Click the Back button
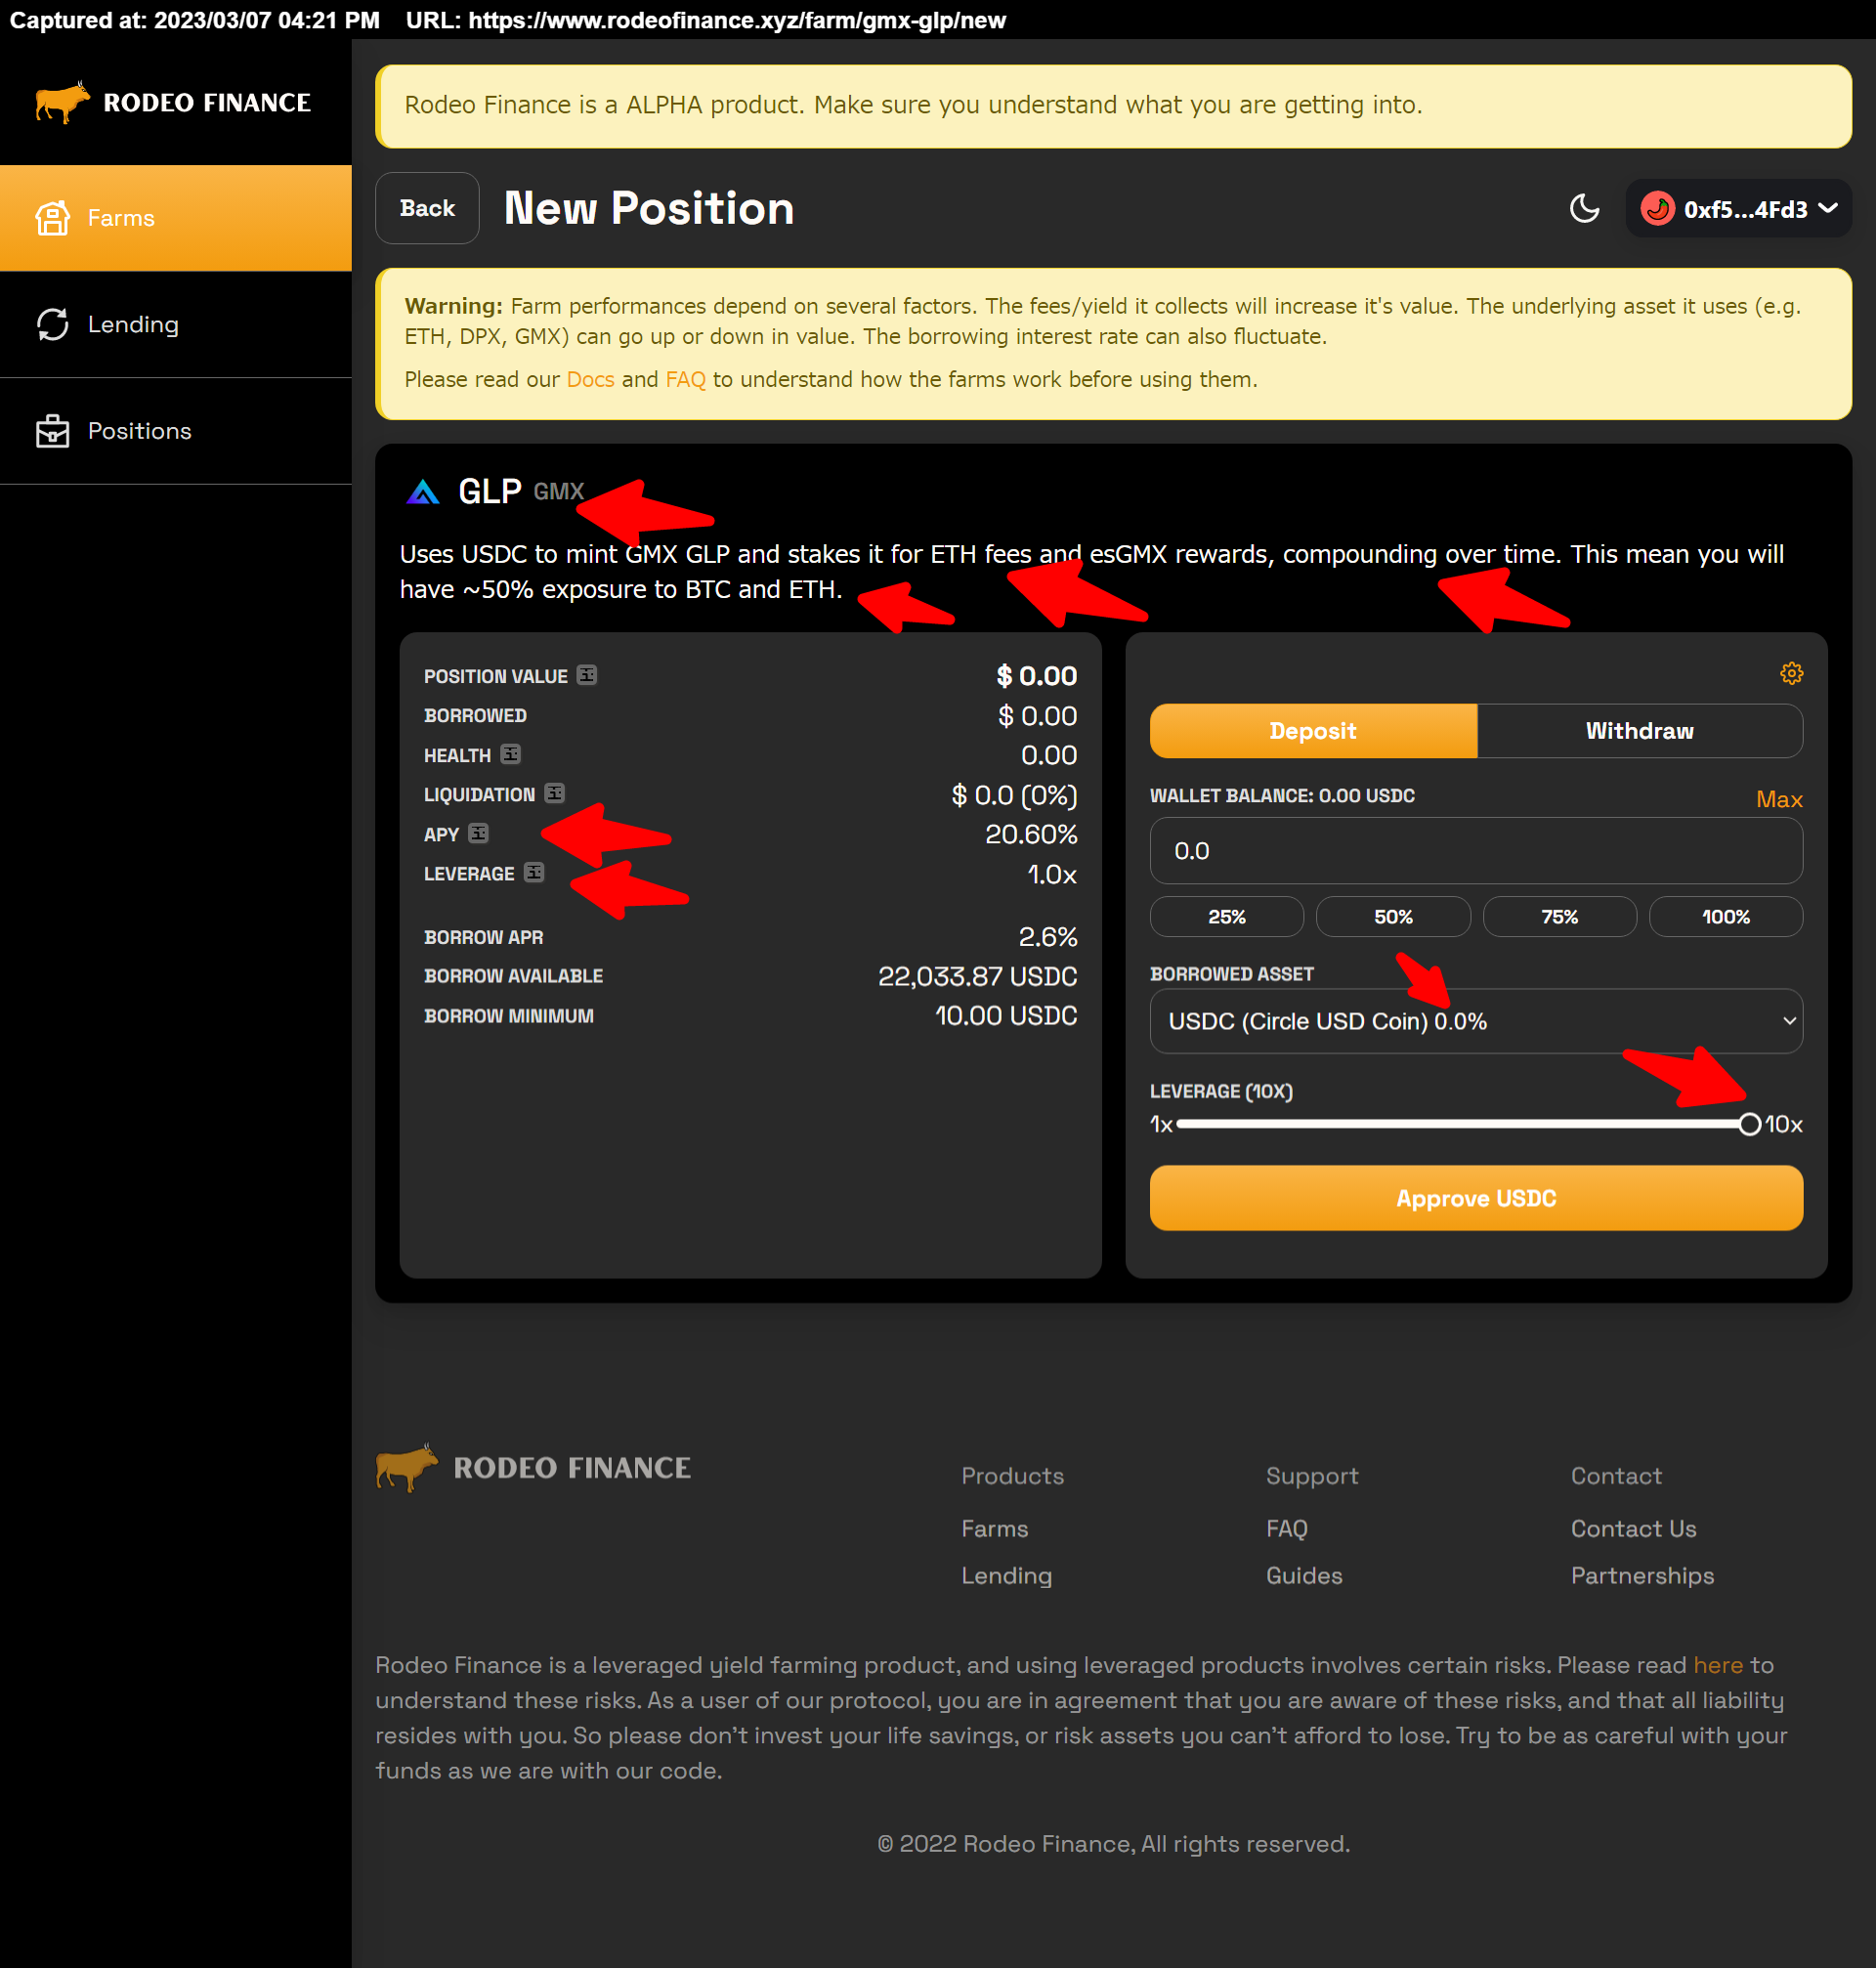Image resolution: width=1876 pixels, height=1969 pixels. 427,208
